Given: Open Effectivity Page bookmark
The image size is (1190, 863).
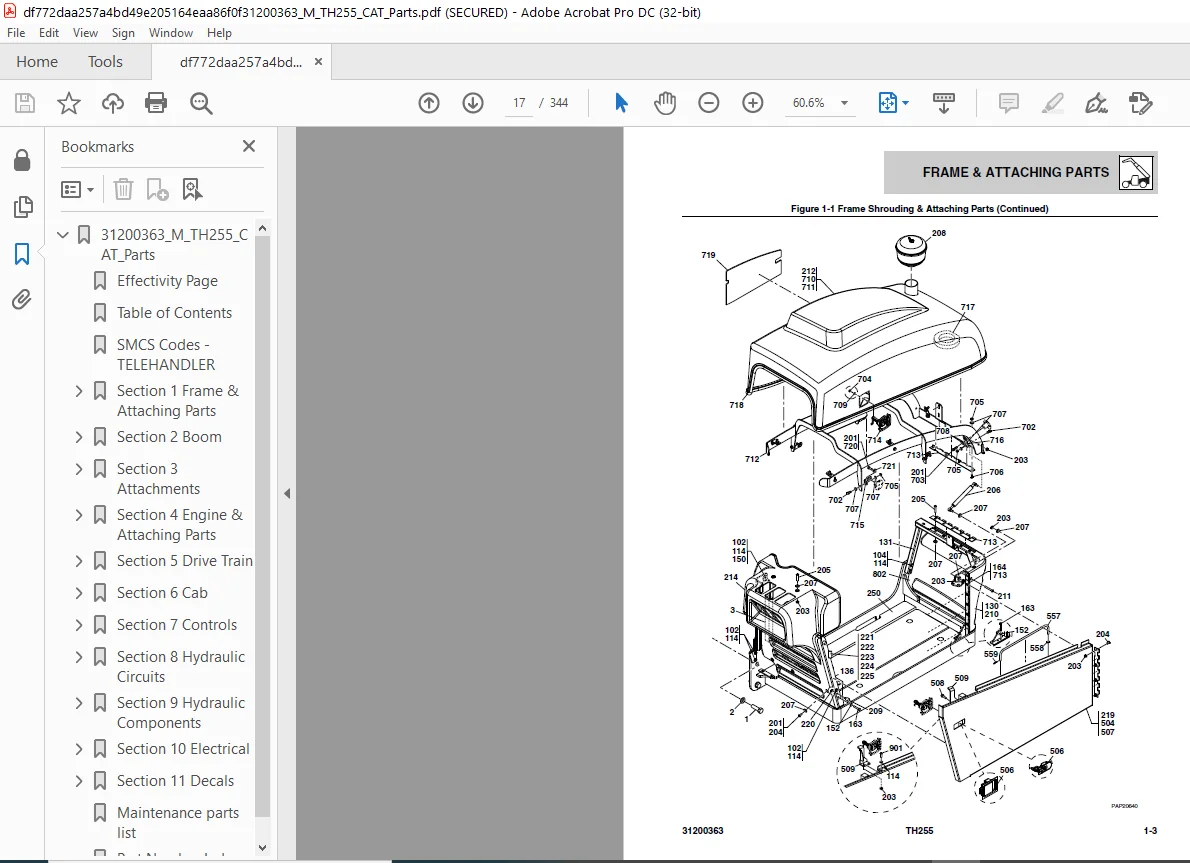Looking at the screenshot, I should pyautogui.click(x=167, y=281).
